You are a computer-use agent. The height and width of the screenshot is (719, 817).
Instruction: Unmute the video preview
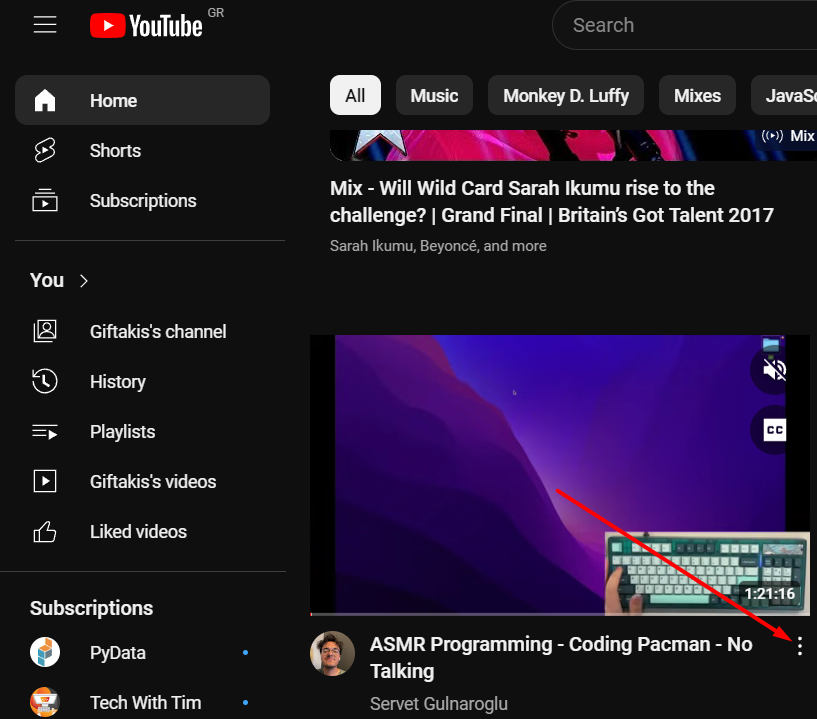[774, 371]
